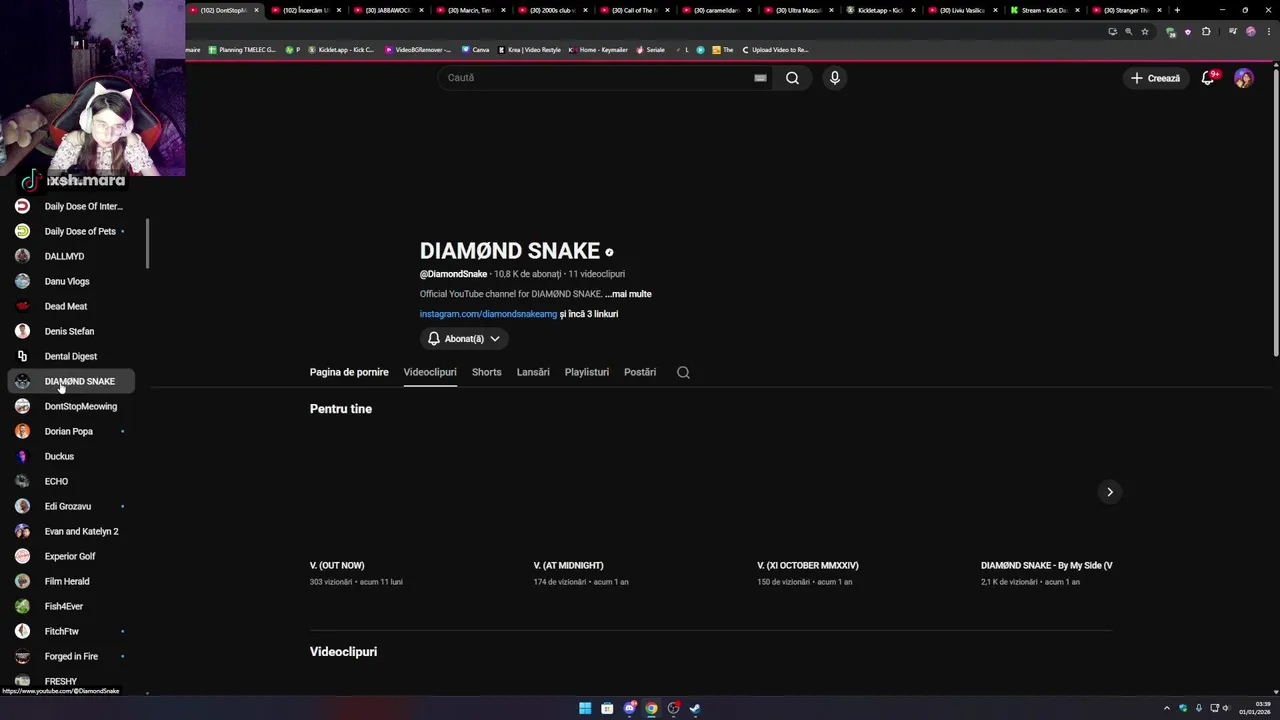Image resolution: width=1280 pixels, height=720 pixels.
Task: Switch to the Playlisturi tab
Action: (x=587, y=372)
